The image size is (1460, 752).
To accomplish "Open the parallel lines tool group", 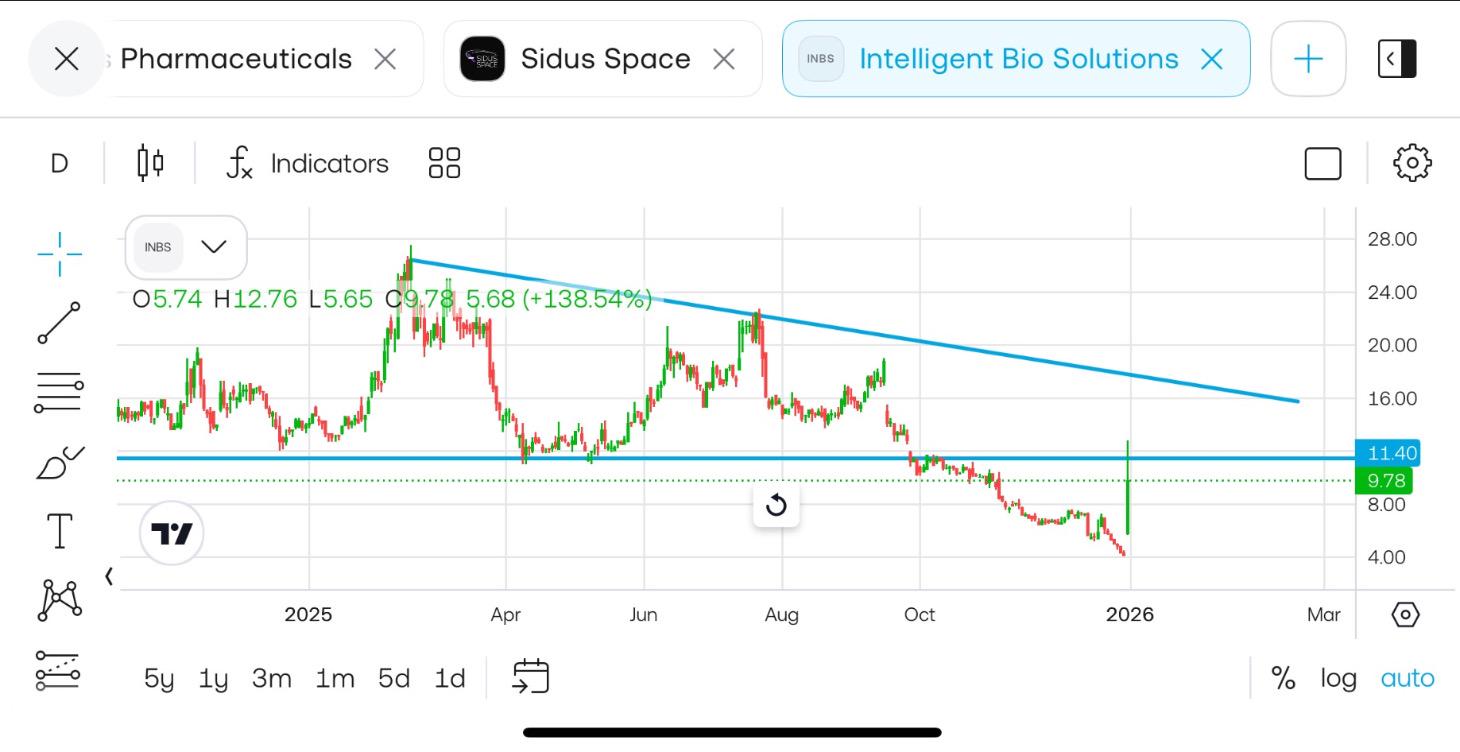I will [59, 390].
